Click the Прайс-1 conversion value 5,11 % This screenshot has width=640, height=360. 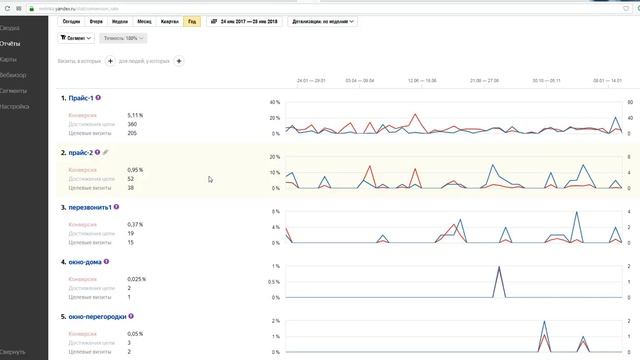[x=135, y=116]
